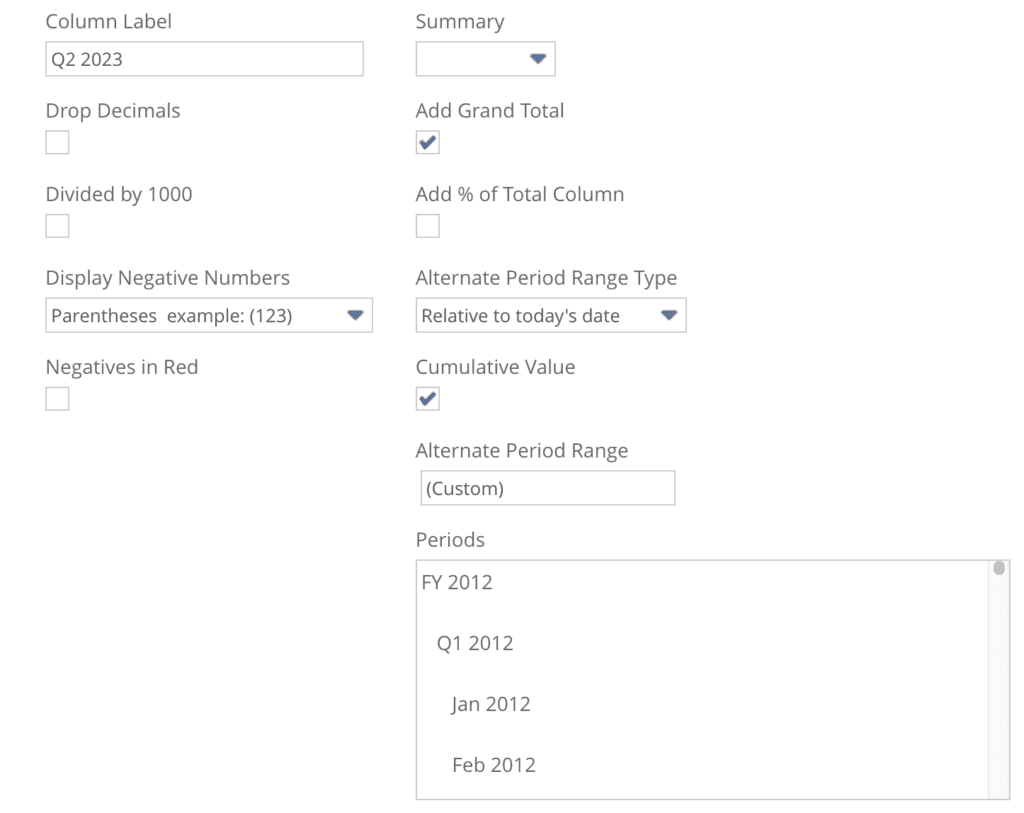Click the Summary dropdown arrow
This screenshot has height=813, width=1024.
pos(537,58)
